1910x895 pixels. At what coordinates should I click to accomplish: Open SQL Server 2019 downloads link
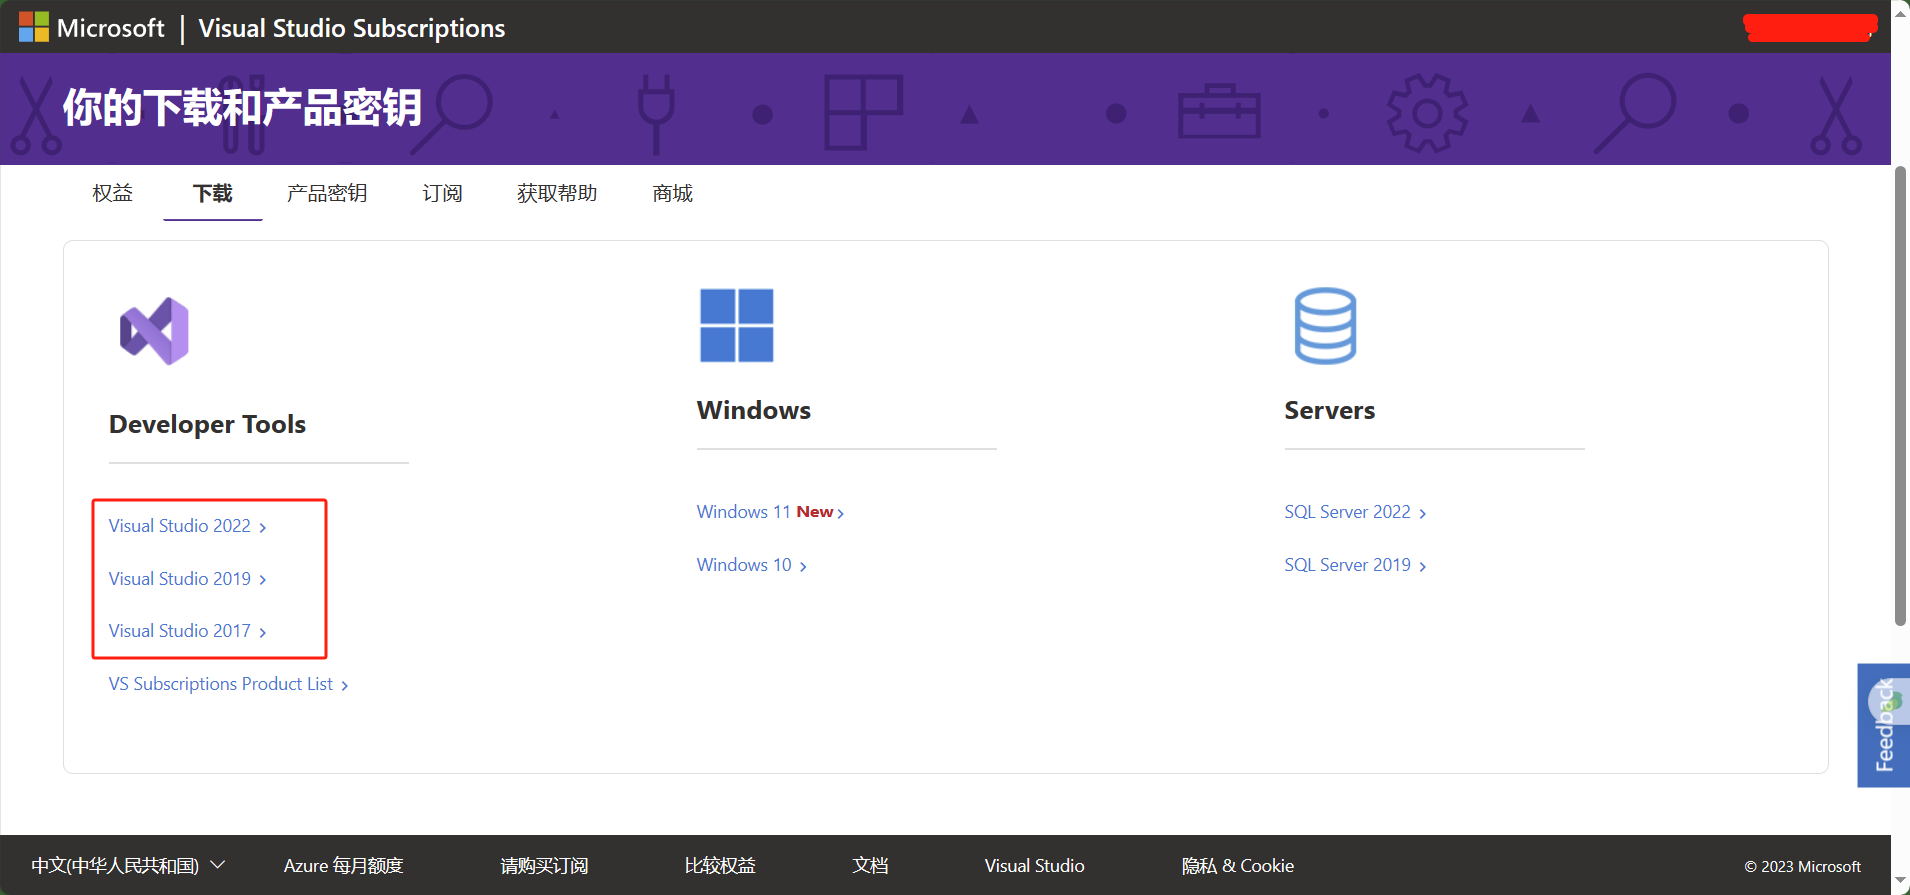(x=1356, y=565)
